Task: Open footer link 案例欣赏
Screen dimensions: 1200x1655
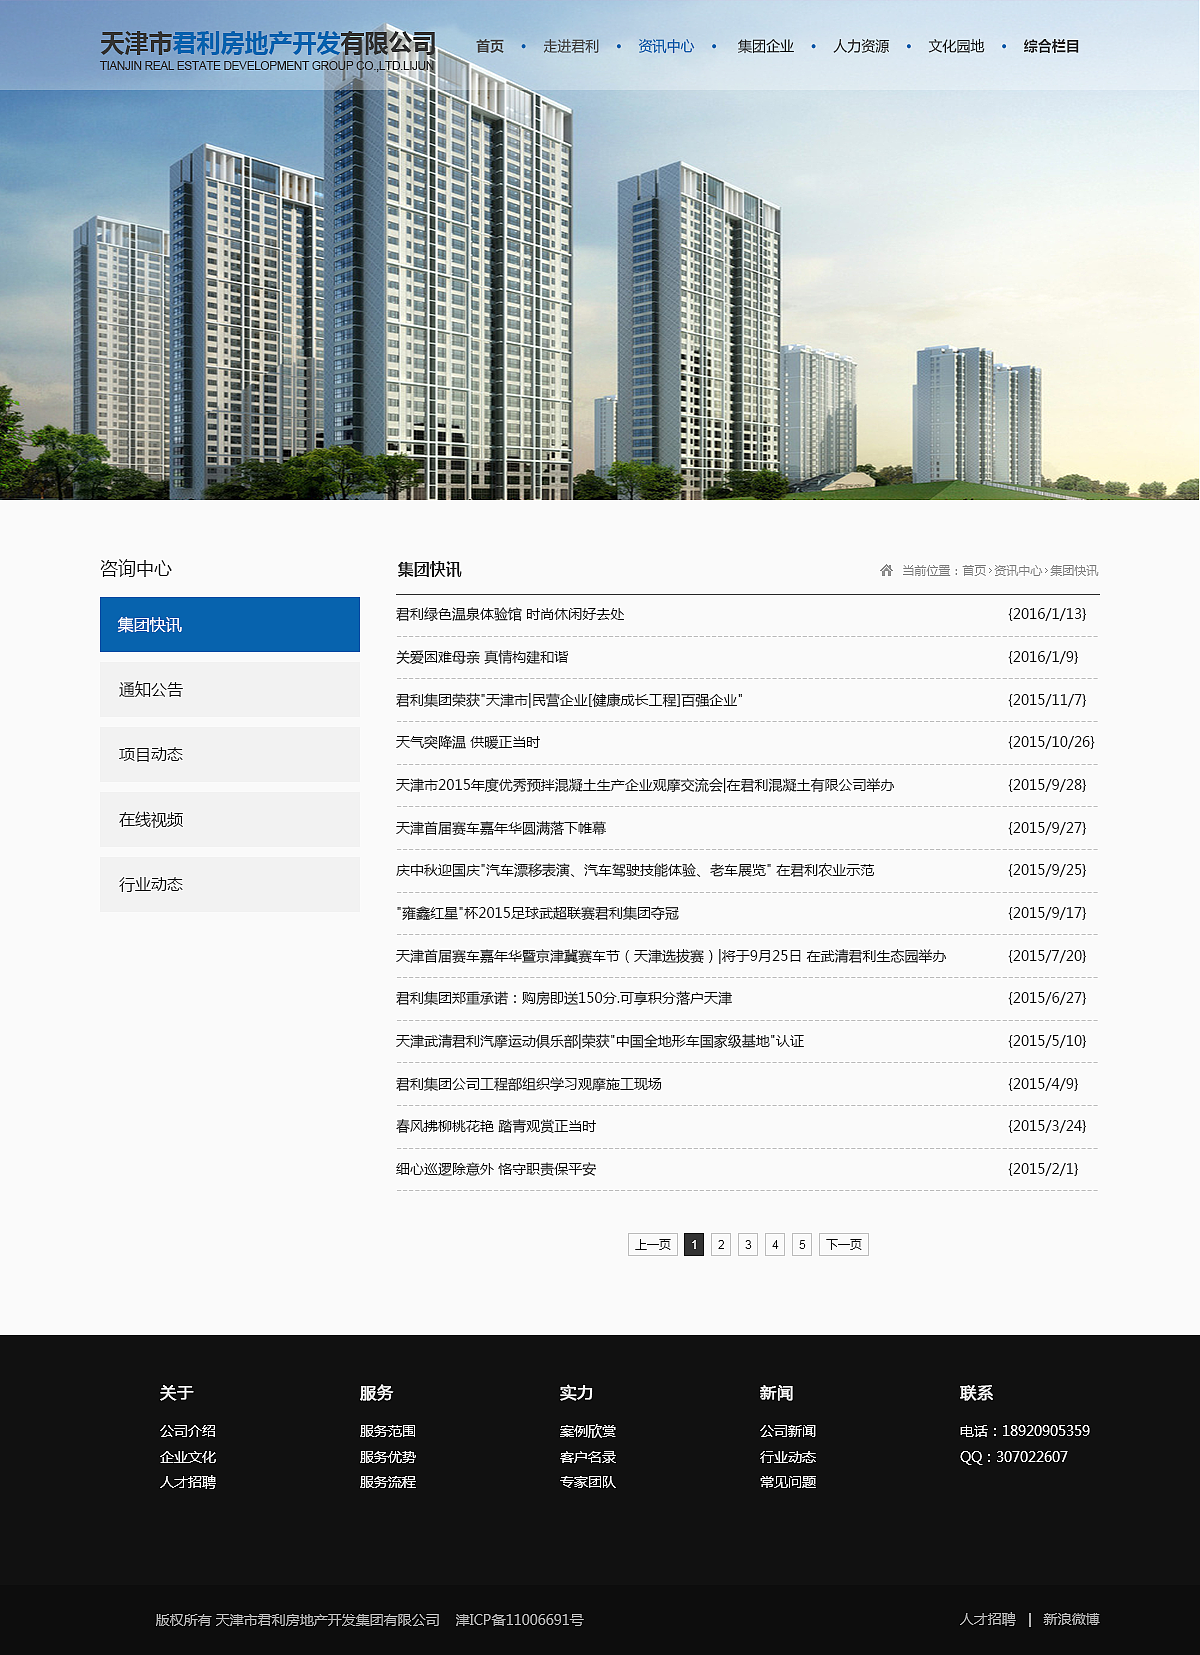Action: point(588,1431)
